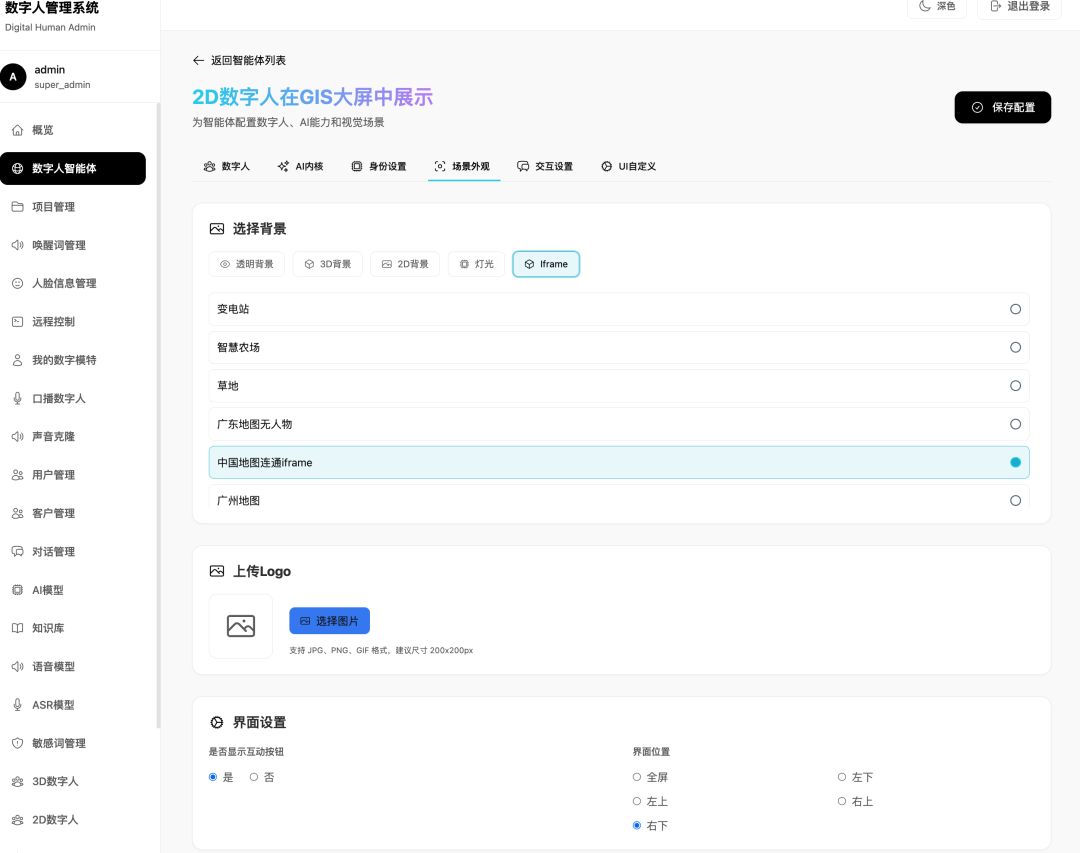Viewport: 1080px width, 853px height.
Task: Click the logout door icon
Action: point(995,6)
